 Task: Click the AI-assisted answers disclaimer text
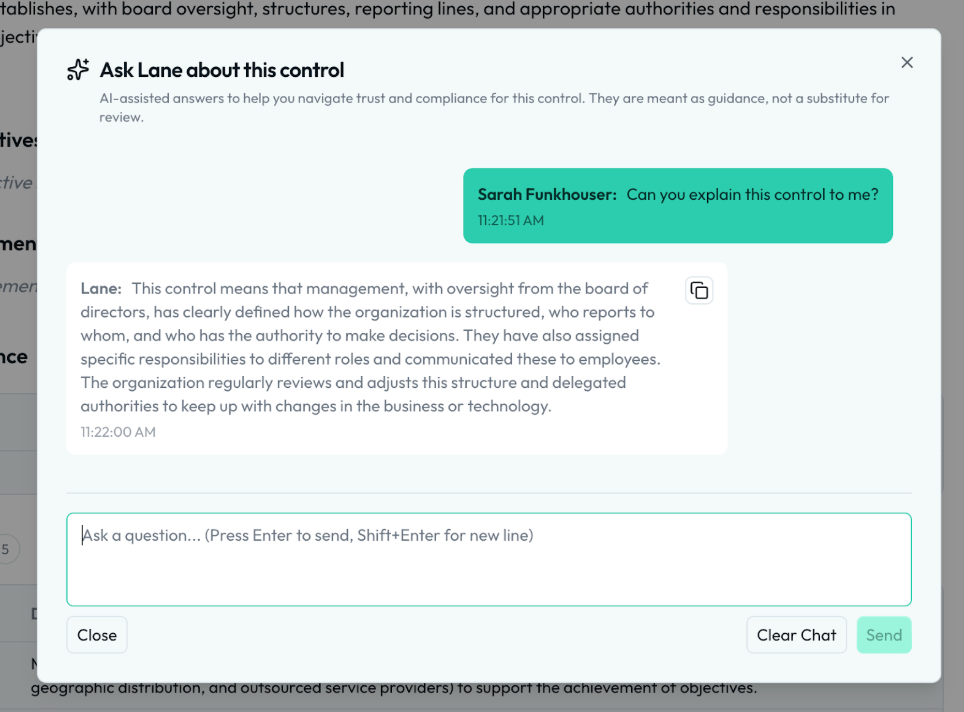tap(493, 99)
